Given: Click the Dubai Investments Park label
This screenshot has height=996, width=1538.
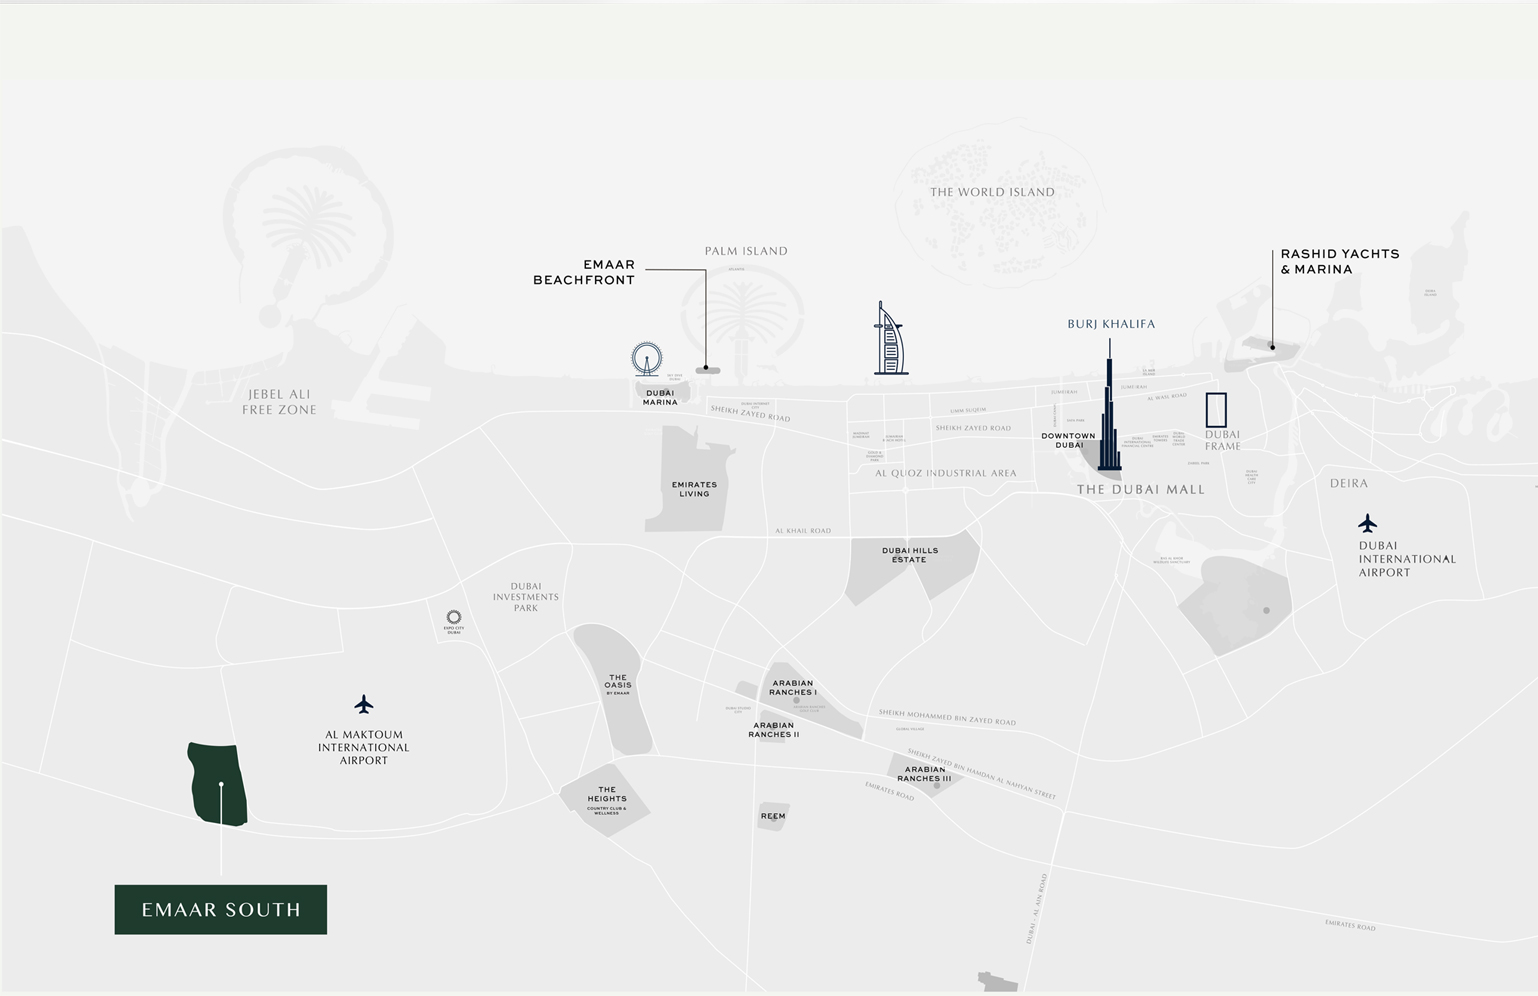Looking at the screenshot, I should click(x=526, y=597).
